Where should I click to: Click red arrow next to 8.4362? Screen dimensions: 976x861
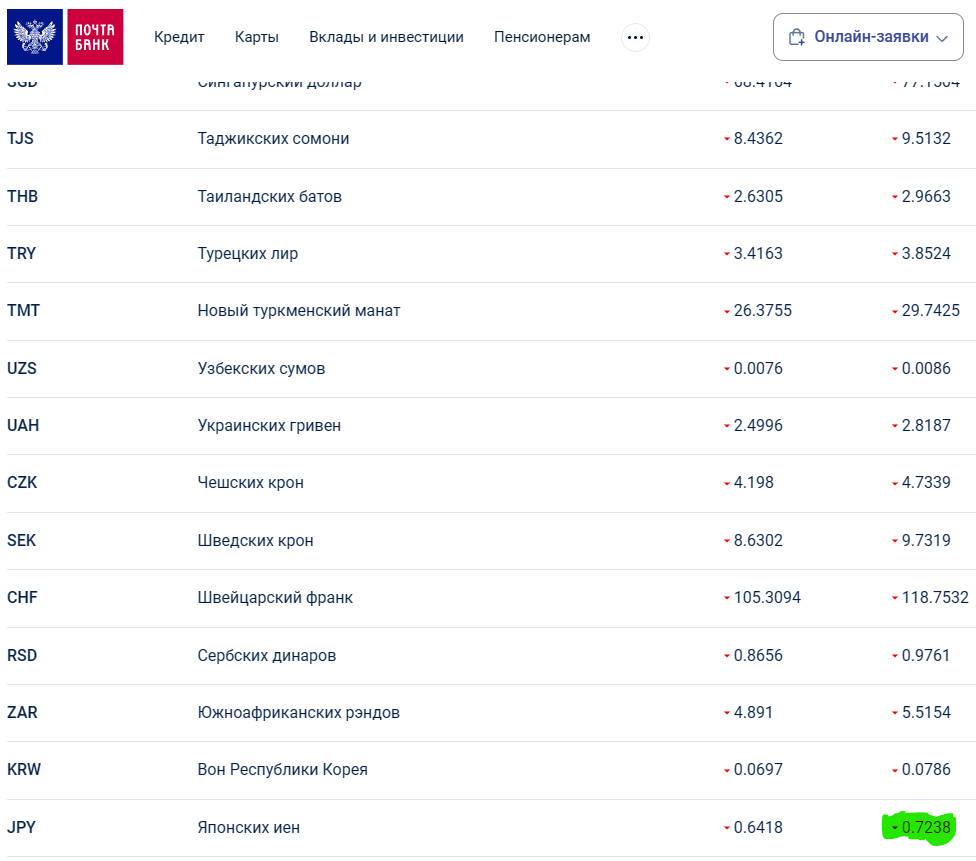(x=727, y=140)
